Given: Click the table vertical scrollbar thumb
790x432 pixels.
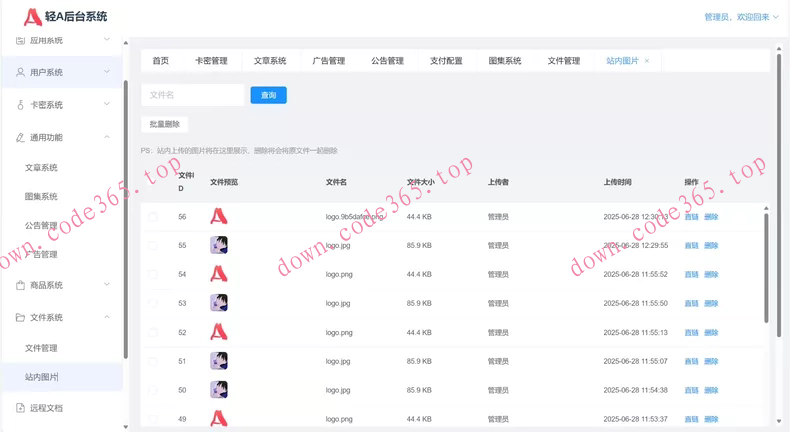Looking at the screenshot, I should (x=766, y=268).
